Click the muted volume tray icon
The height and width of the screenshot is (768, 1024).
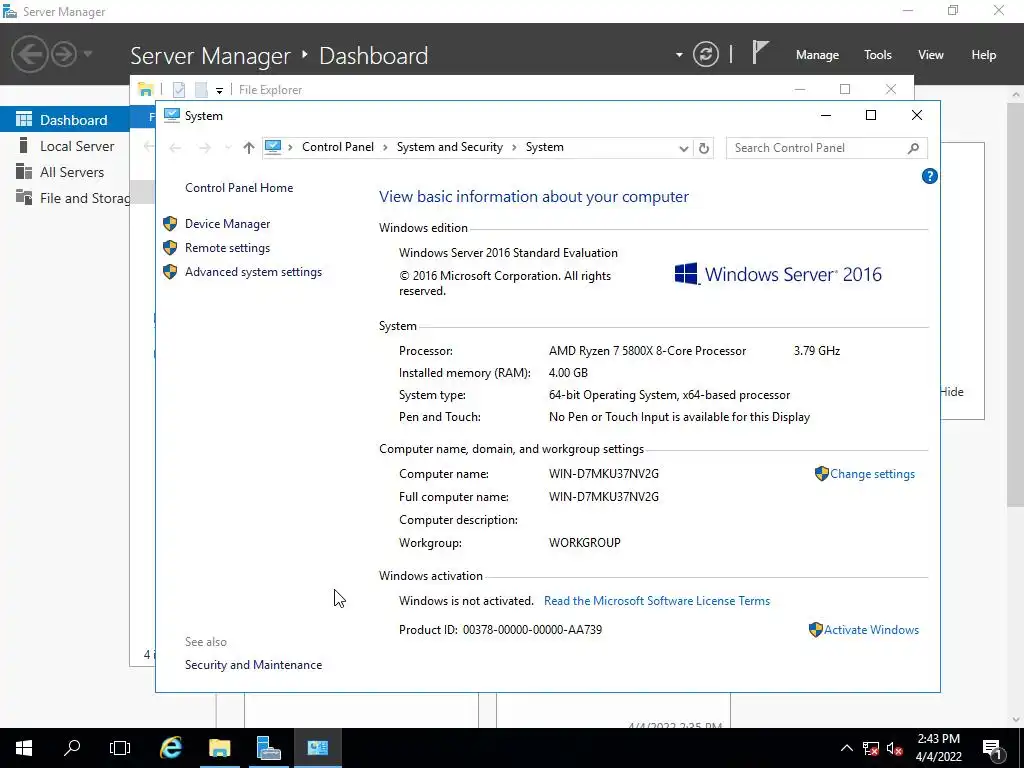point(895,748)
